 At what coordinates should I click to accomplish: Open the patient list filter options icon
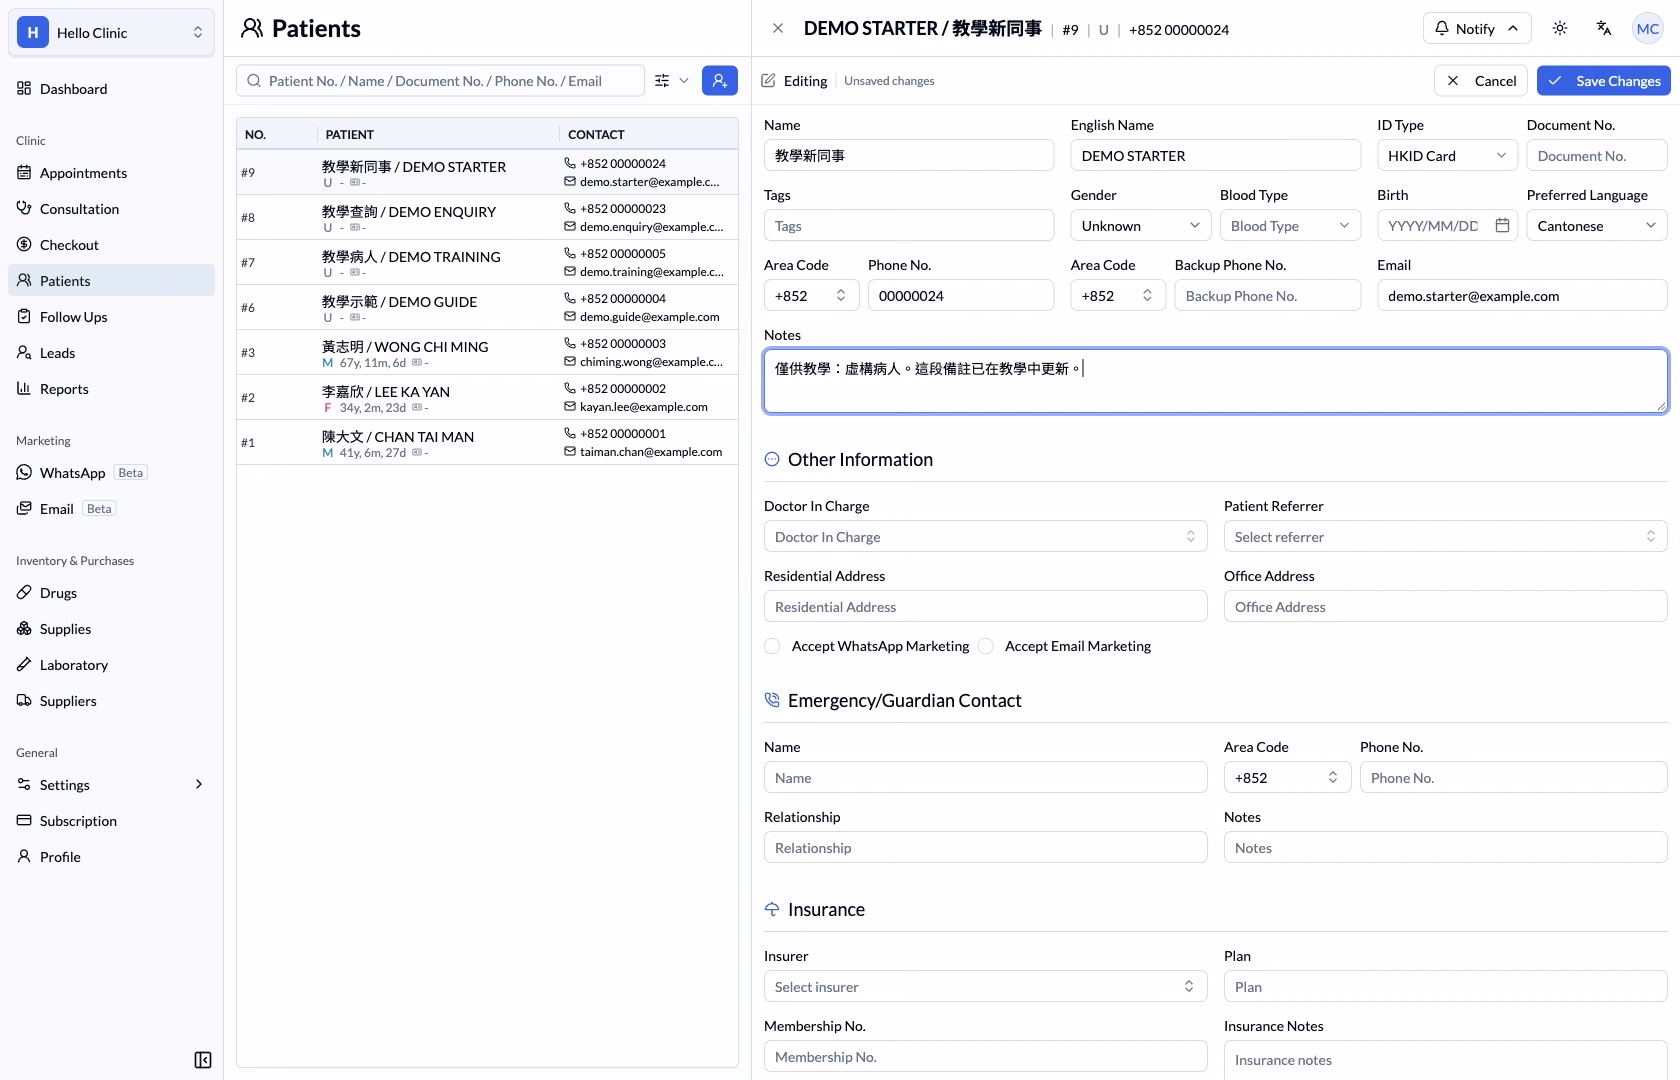pos(662,81)
